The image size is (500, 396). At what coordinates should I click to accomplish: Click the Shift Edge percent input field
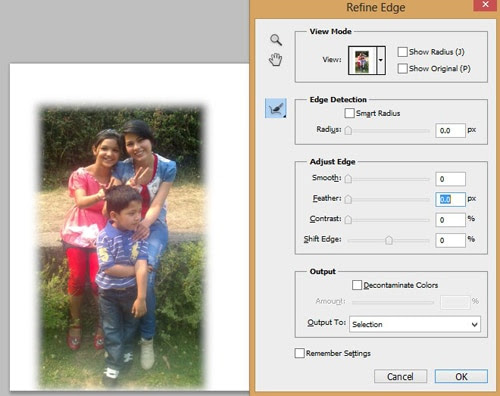[450, 240]
